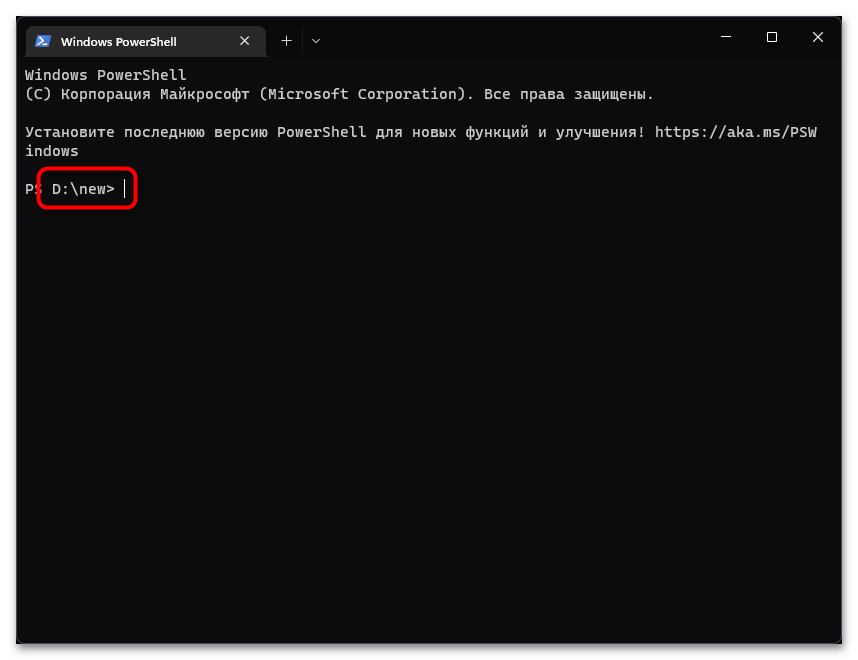Expand the new tab profile dropdown chevron

pyautogui.click(x=316, y=41)
